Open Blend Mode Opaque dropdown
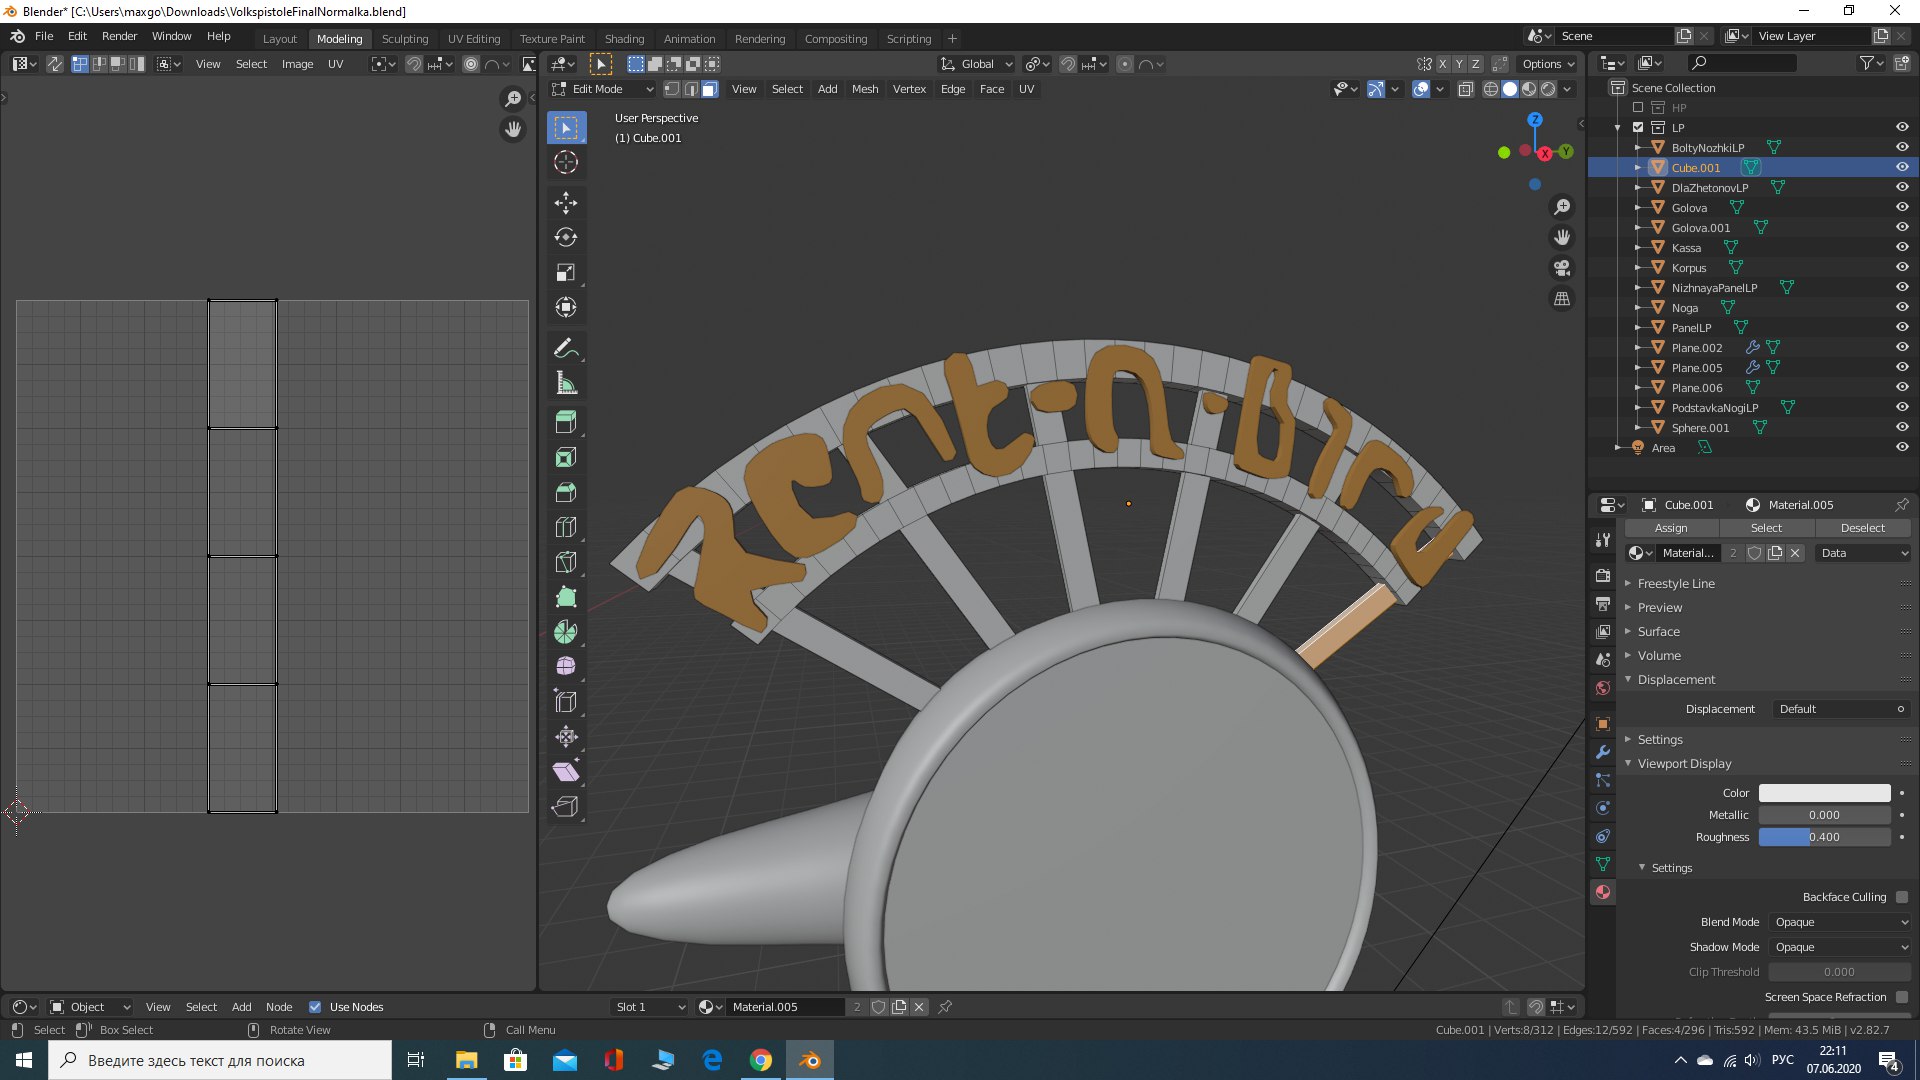This screenshot has height=1080, width=1920. 1840,922
